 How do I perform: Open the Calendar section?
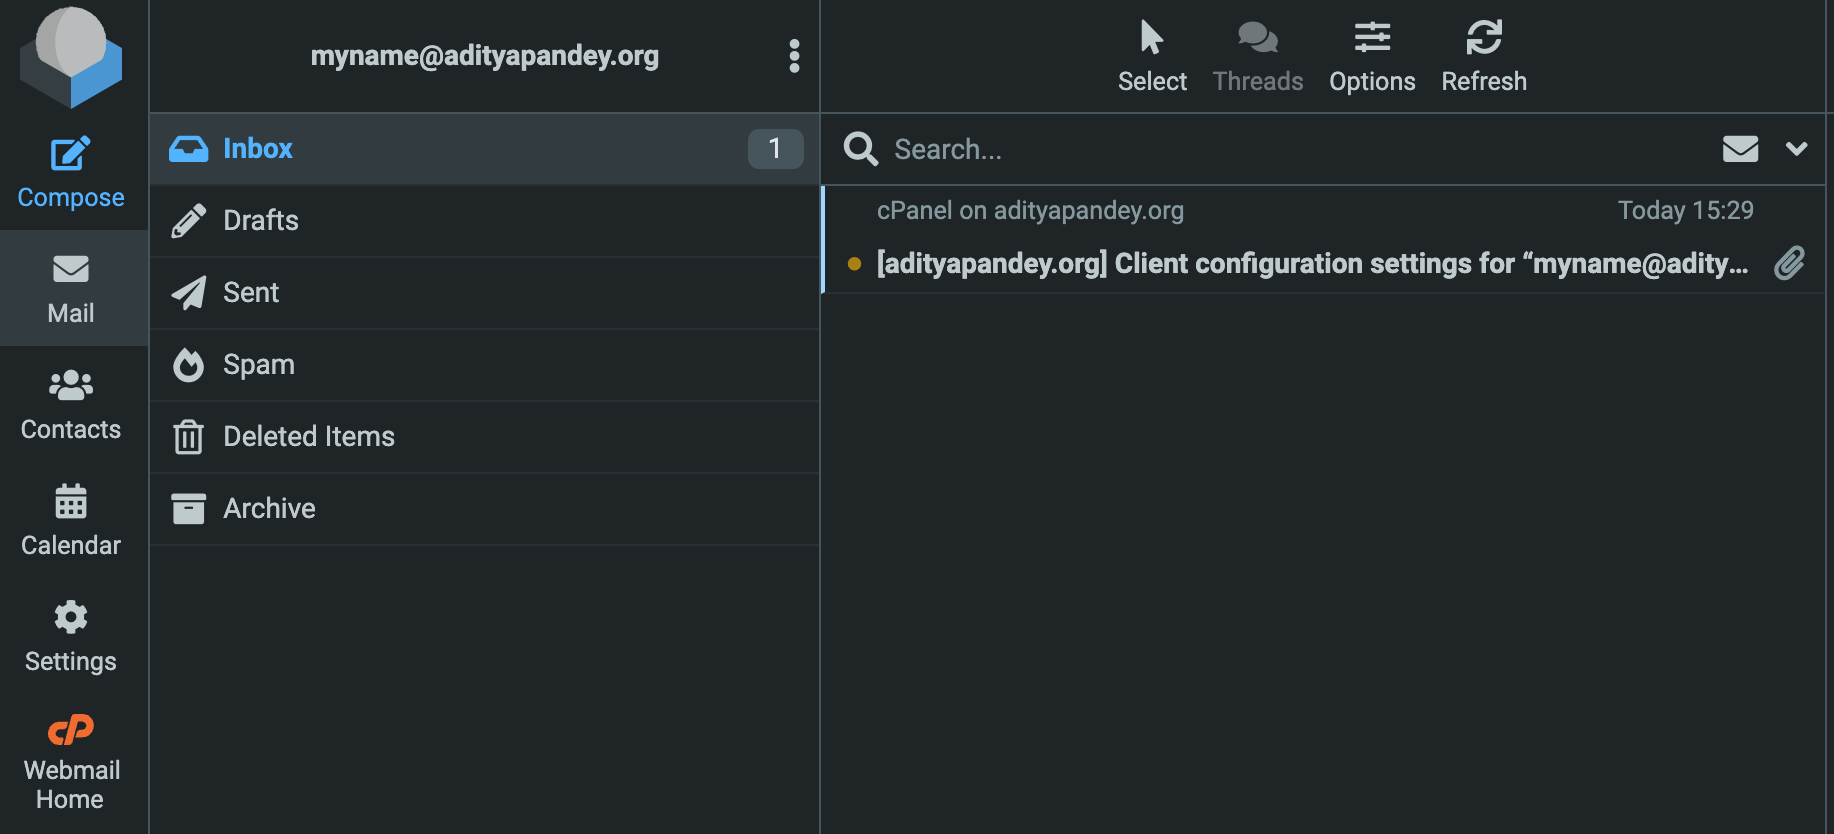coord(71,521)
